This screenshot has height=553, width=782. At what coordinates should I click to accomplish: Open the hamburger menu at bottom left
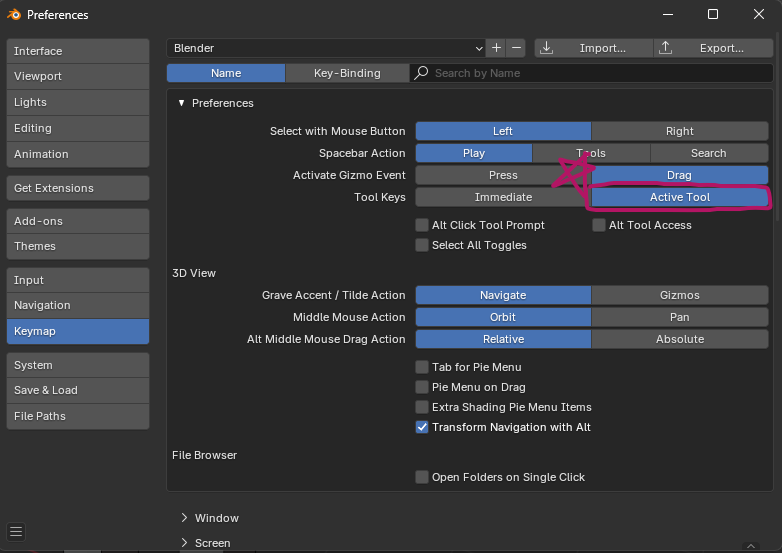pos(16,532)
